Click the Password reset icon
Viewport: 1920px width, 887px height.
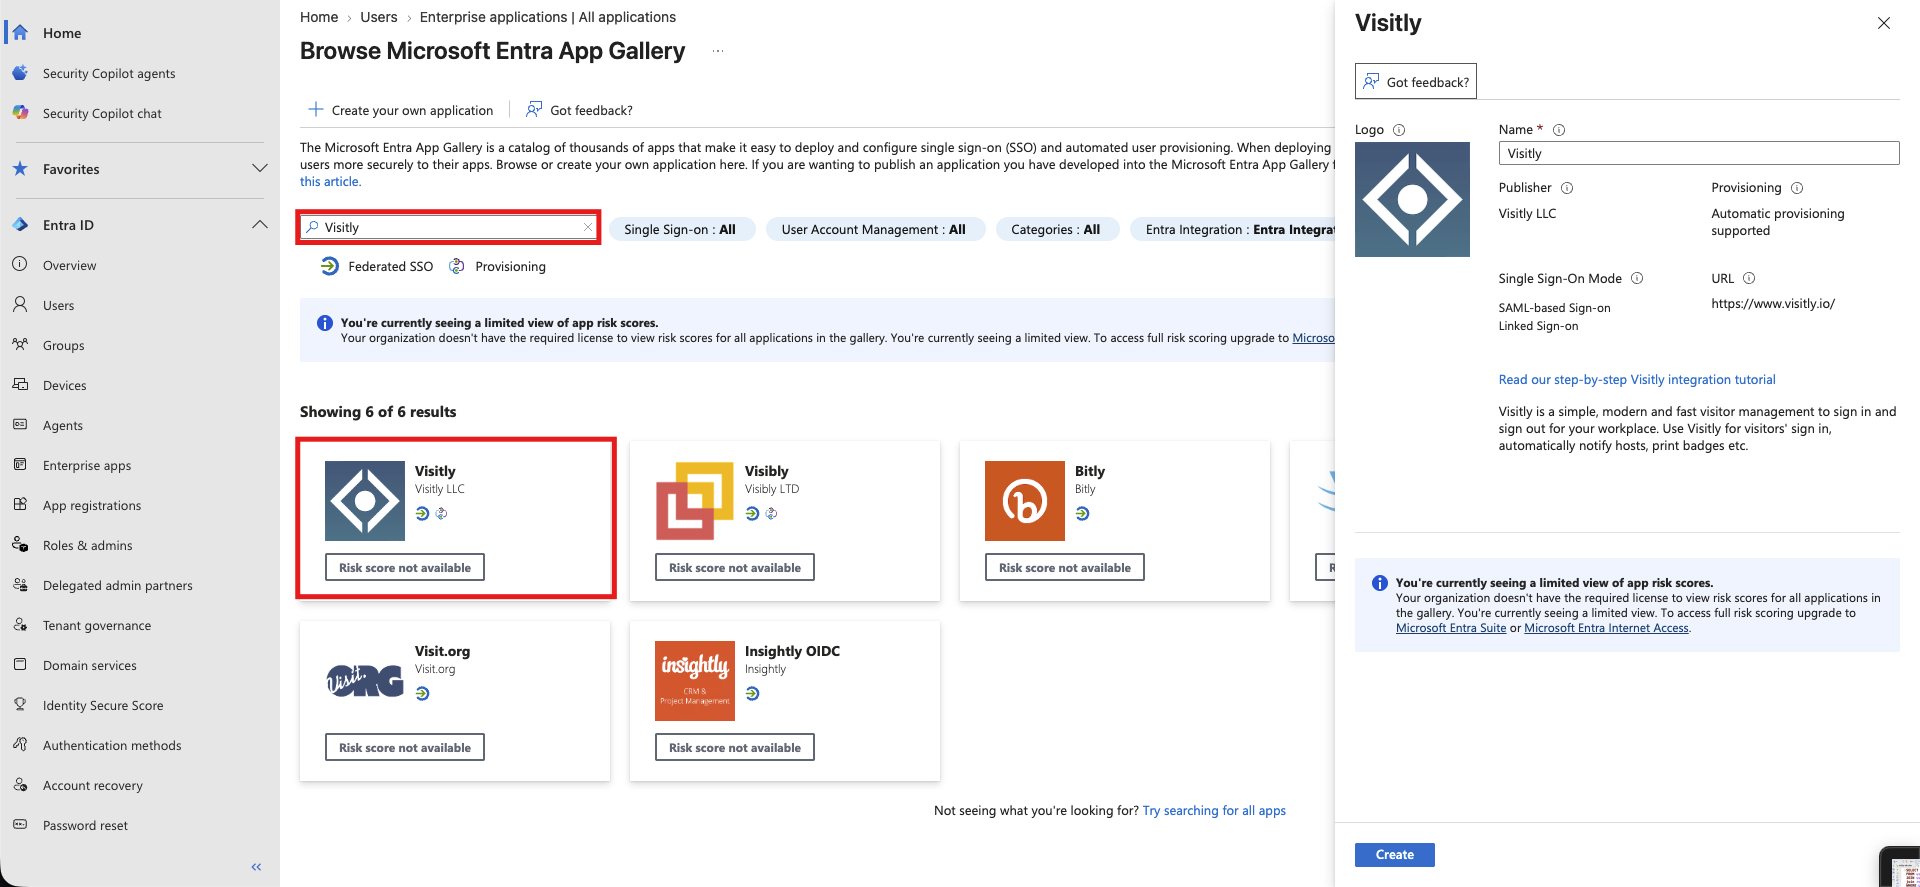[x=20, y=825]
